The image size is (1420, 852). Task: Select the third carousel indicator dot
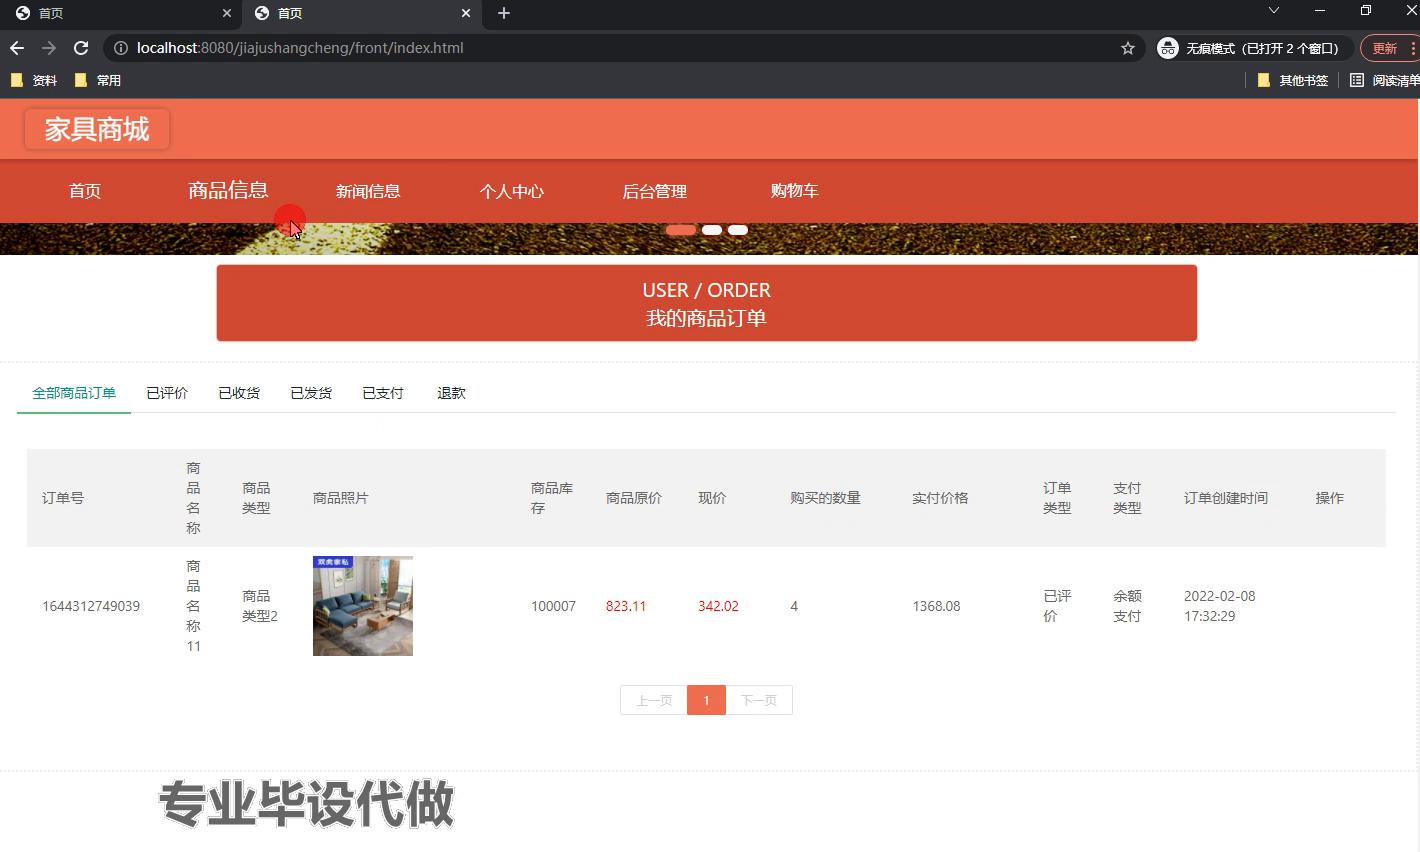(738, 230)
